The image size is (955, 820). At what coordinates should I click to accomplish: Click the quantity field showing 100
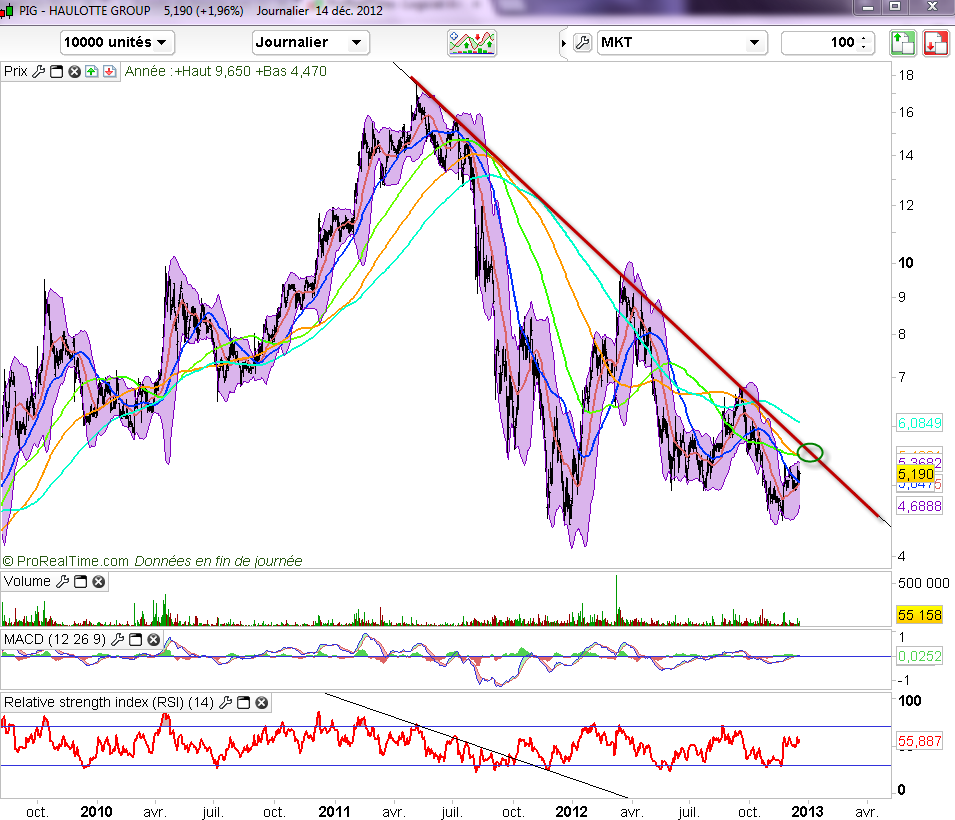(820, 43)
